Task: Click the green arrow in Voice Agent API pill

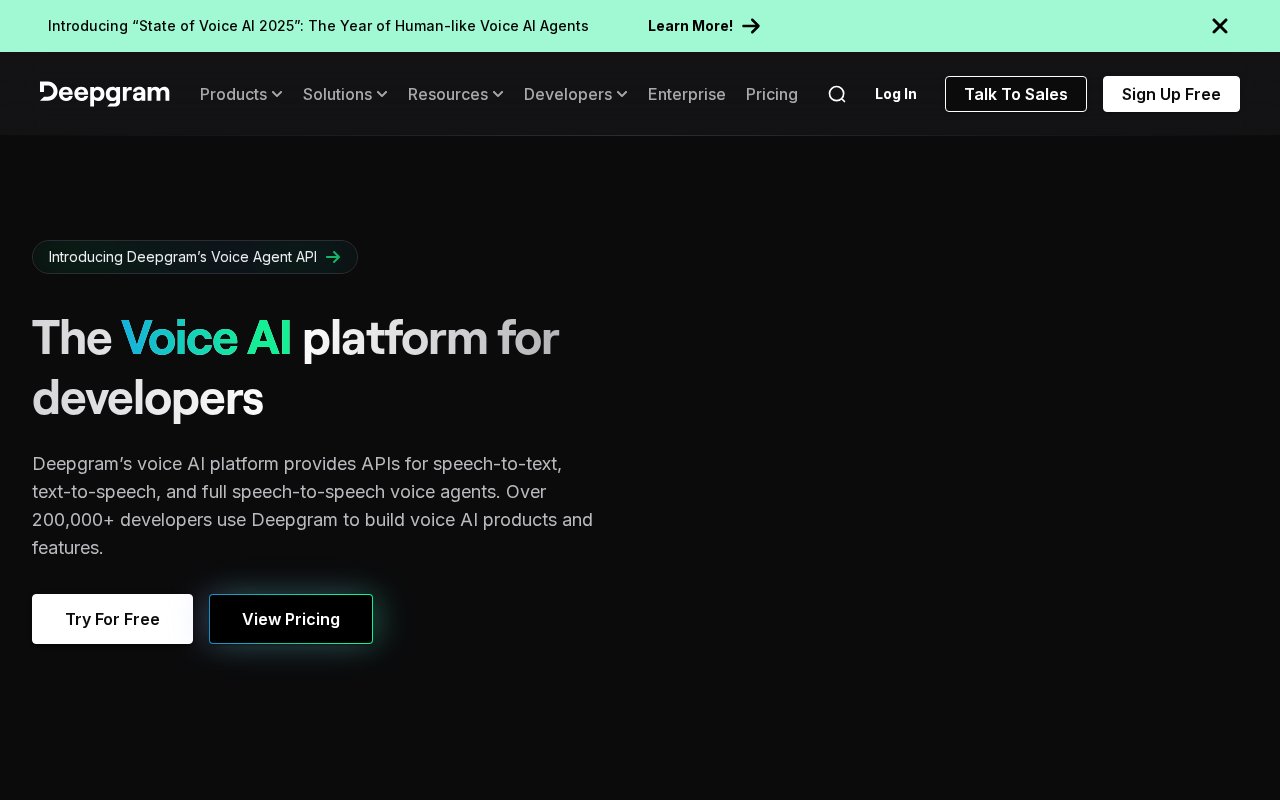Action: click(x=334, y=257)
